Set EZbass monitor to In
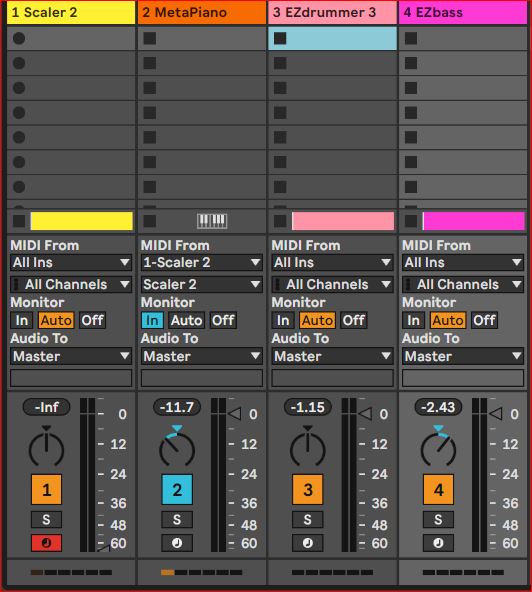 tap(413, 320)
